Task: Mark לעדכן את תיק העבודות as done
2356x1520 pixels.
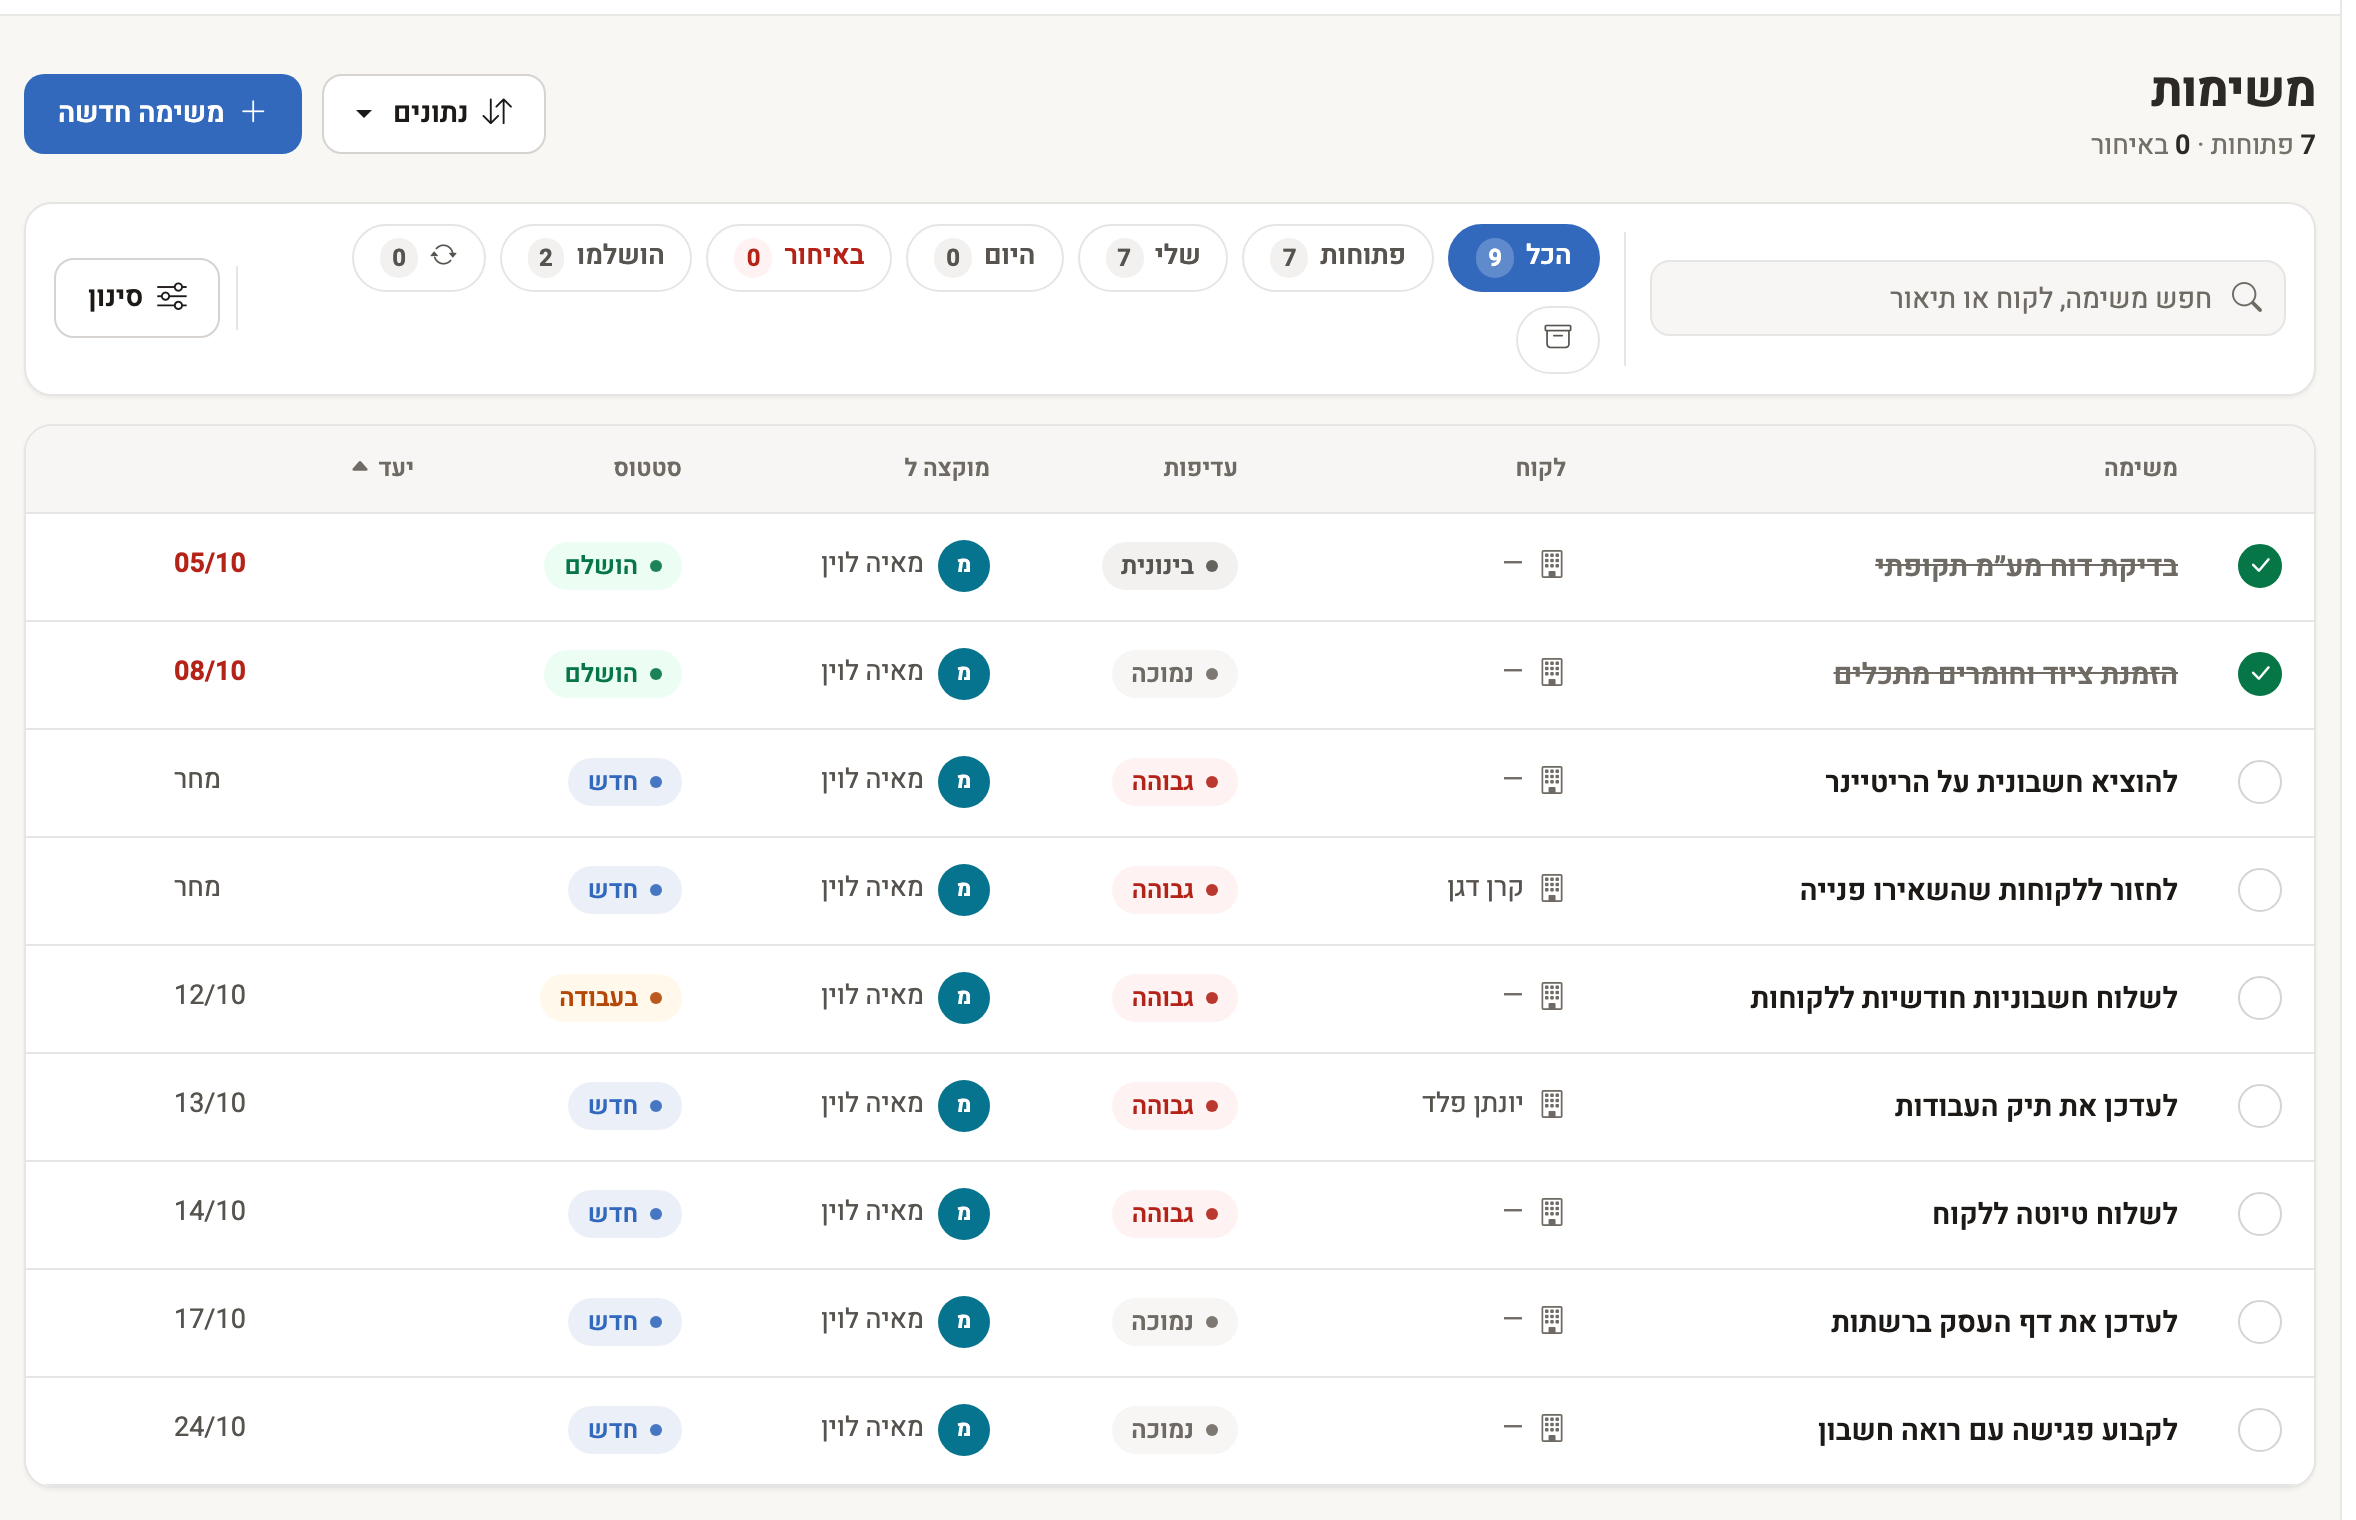Action: click(2259, 1106)
